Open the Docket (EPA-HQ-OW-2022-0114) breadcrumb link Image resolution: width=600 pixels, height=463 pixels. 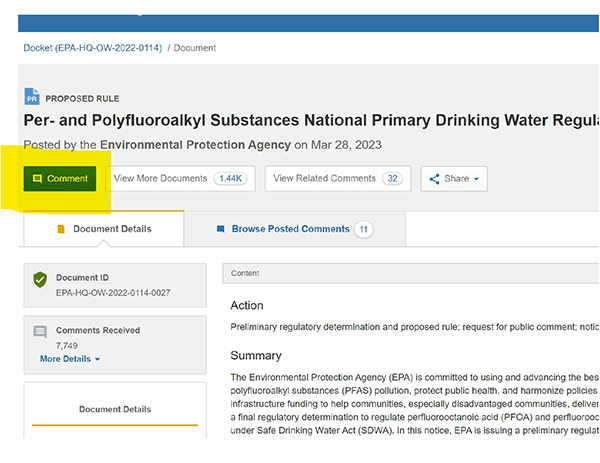point(93,48)
